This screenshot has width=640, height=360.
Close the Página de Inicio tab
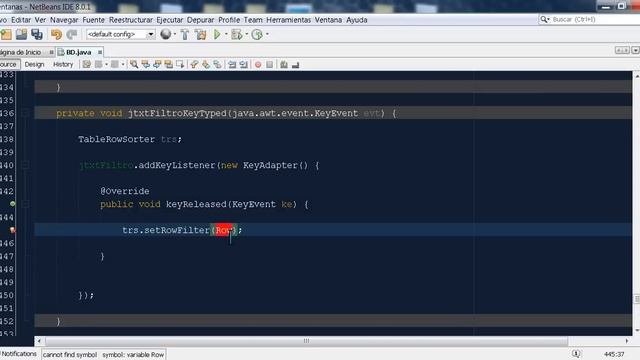(x=51, y=52)
